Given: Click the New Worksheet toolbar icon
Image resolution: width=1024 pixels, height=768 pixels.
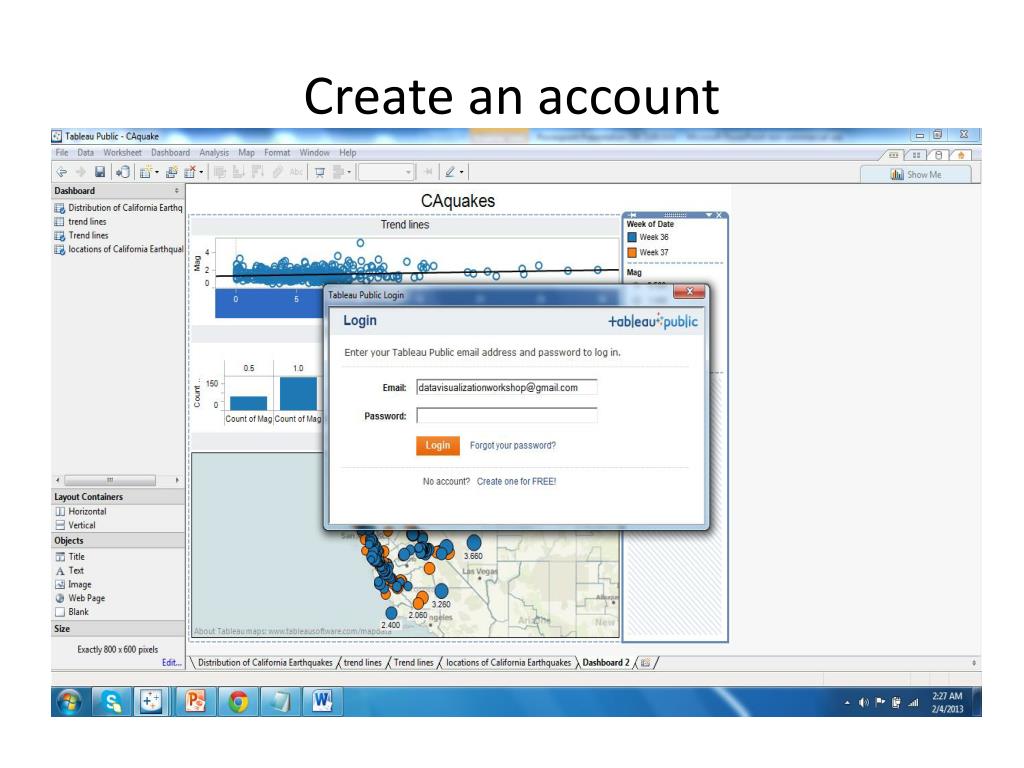Looking at the screenshot, I should coord(146,172).
